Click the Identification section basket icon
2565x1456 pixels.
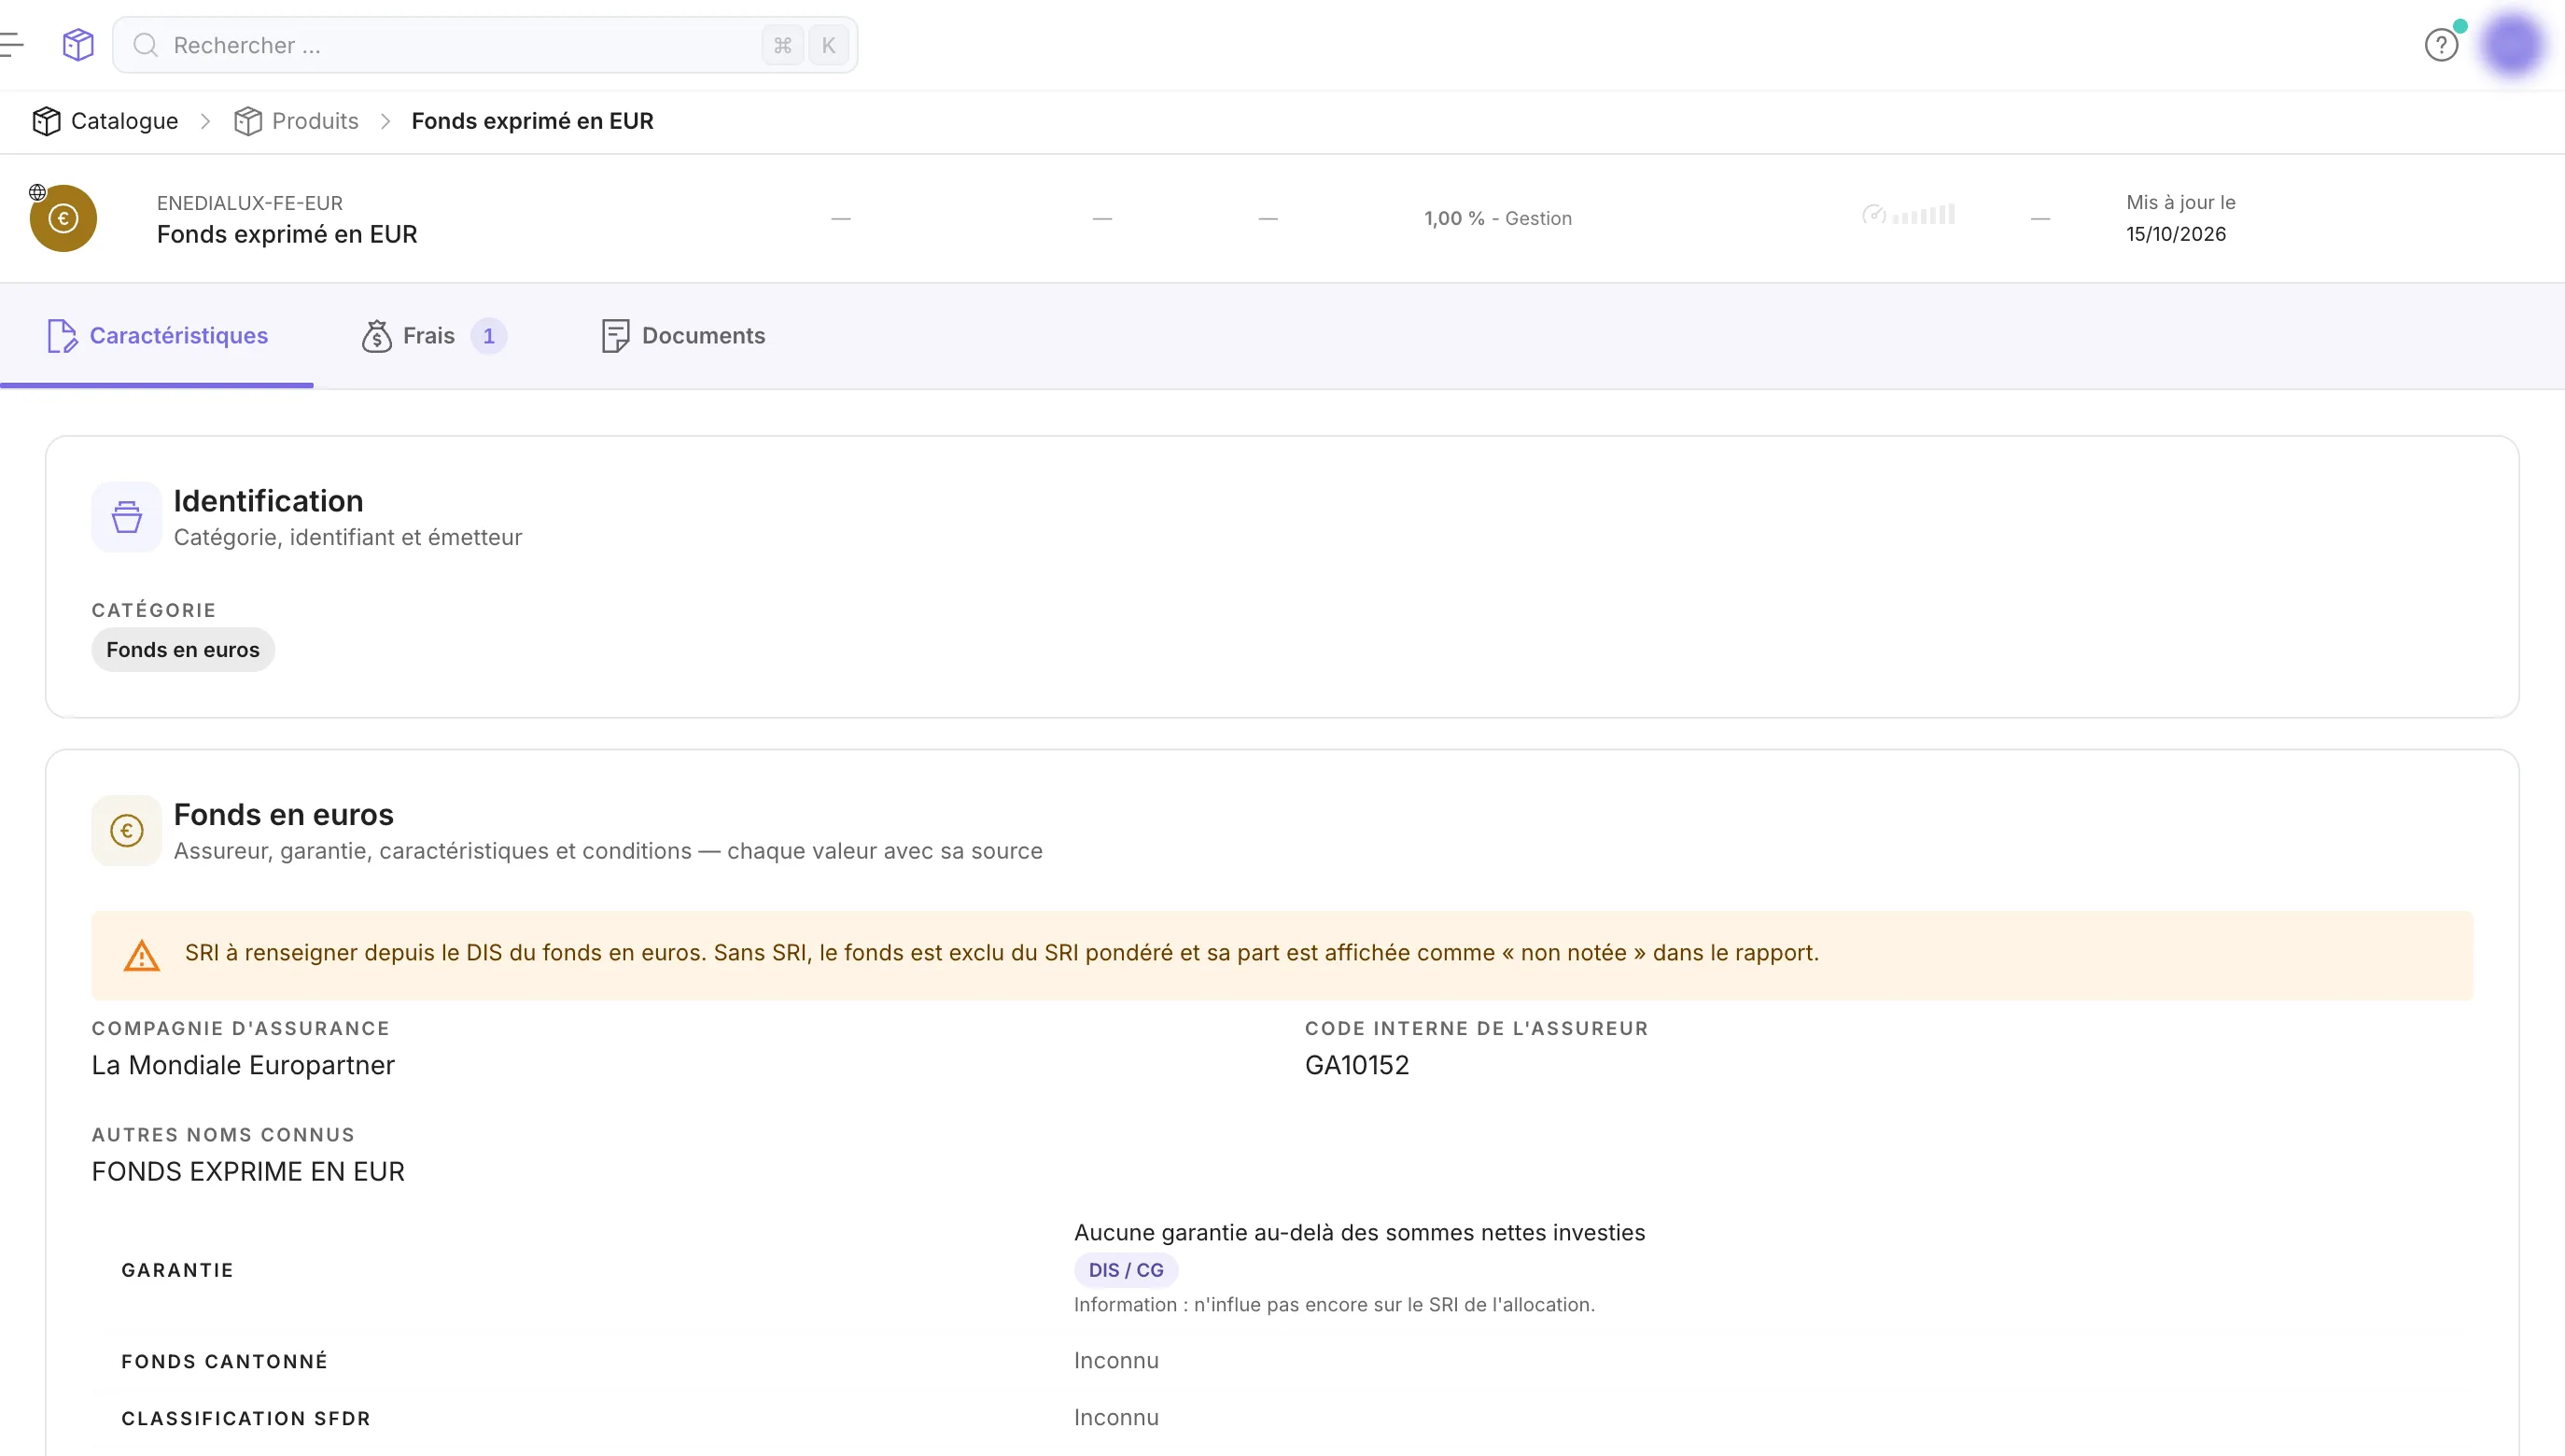[126, 517]
